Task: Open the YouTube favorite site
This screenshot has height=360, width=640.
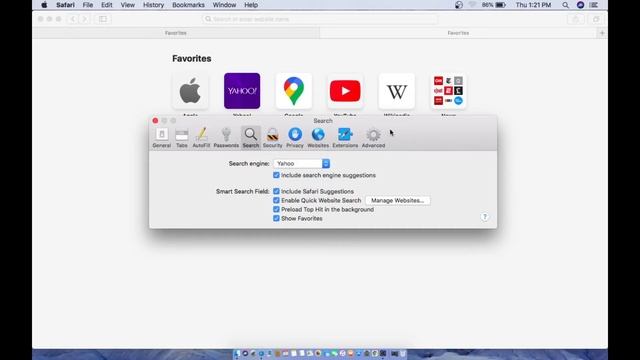Action: tap(345, 91)
